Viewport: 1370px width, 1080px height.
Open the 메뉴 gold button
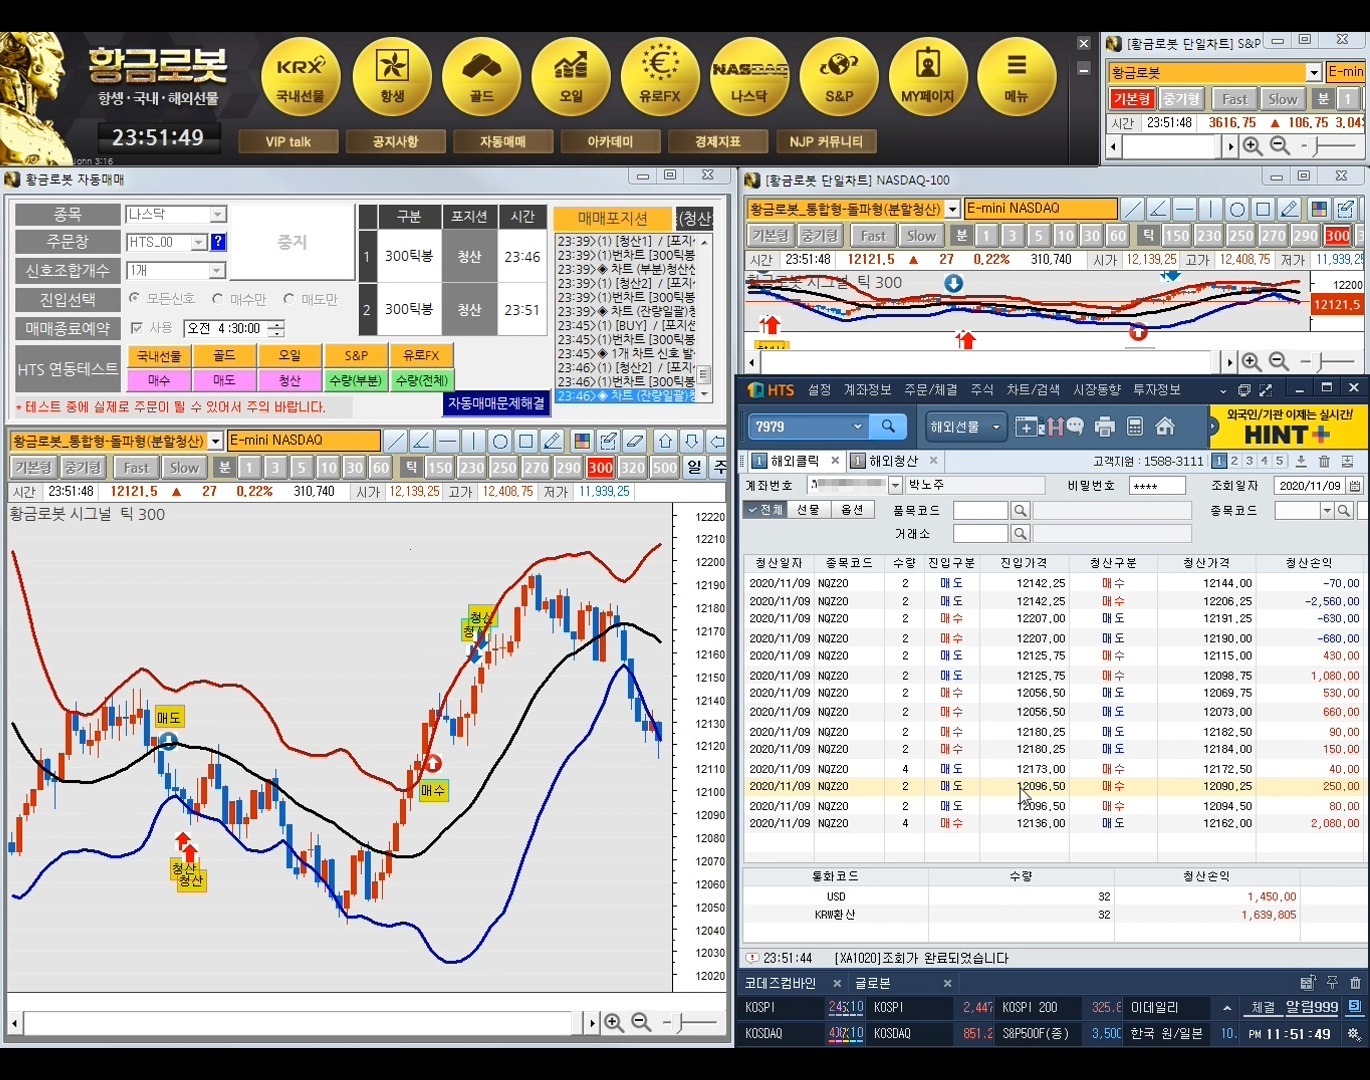point(1016,77)
